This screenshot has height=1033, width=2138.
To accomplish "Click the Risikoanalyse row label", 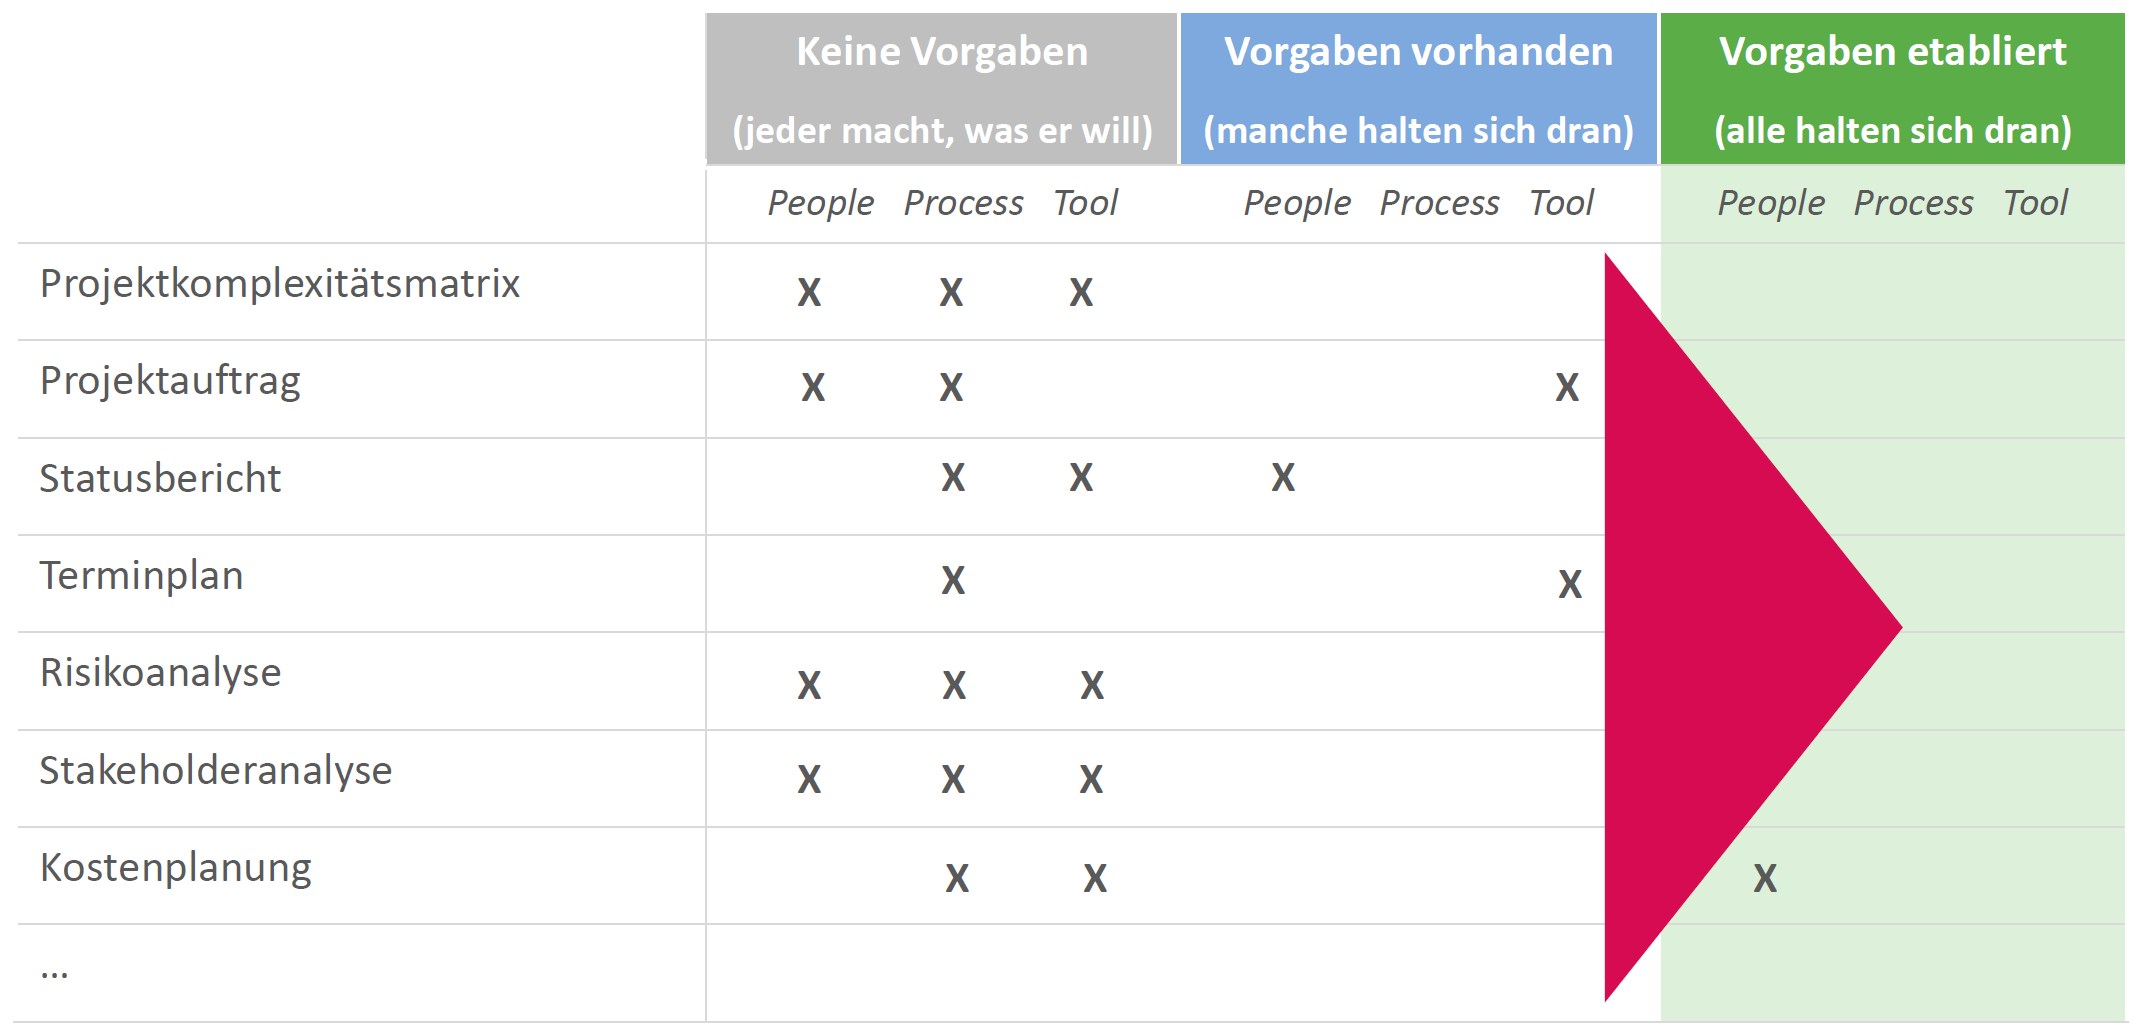I will pyautogui.click(x=160, y=673).
